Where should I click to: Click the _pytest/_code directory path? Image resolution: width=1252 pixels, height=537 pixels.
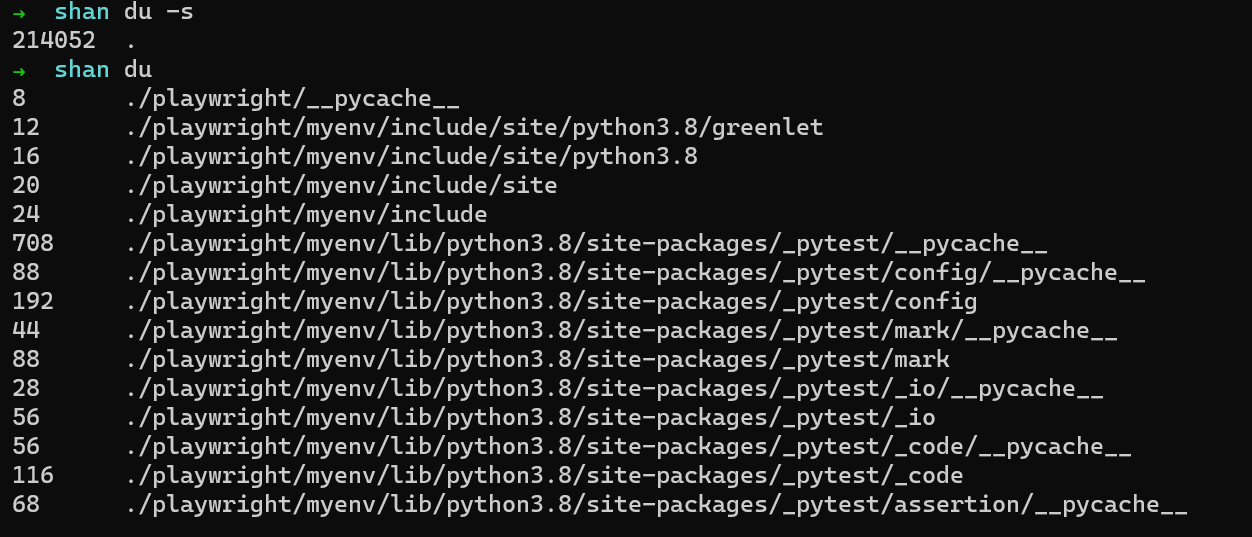pyautogui.click(x=544, y=476)
